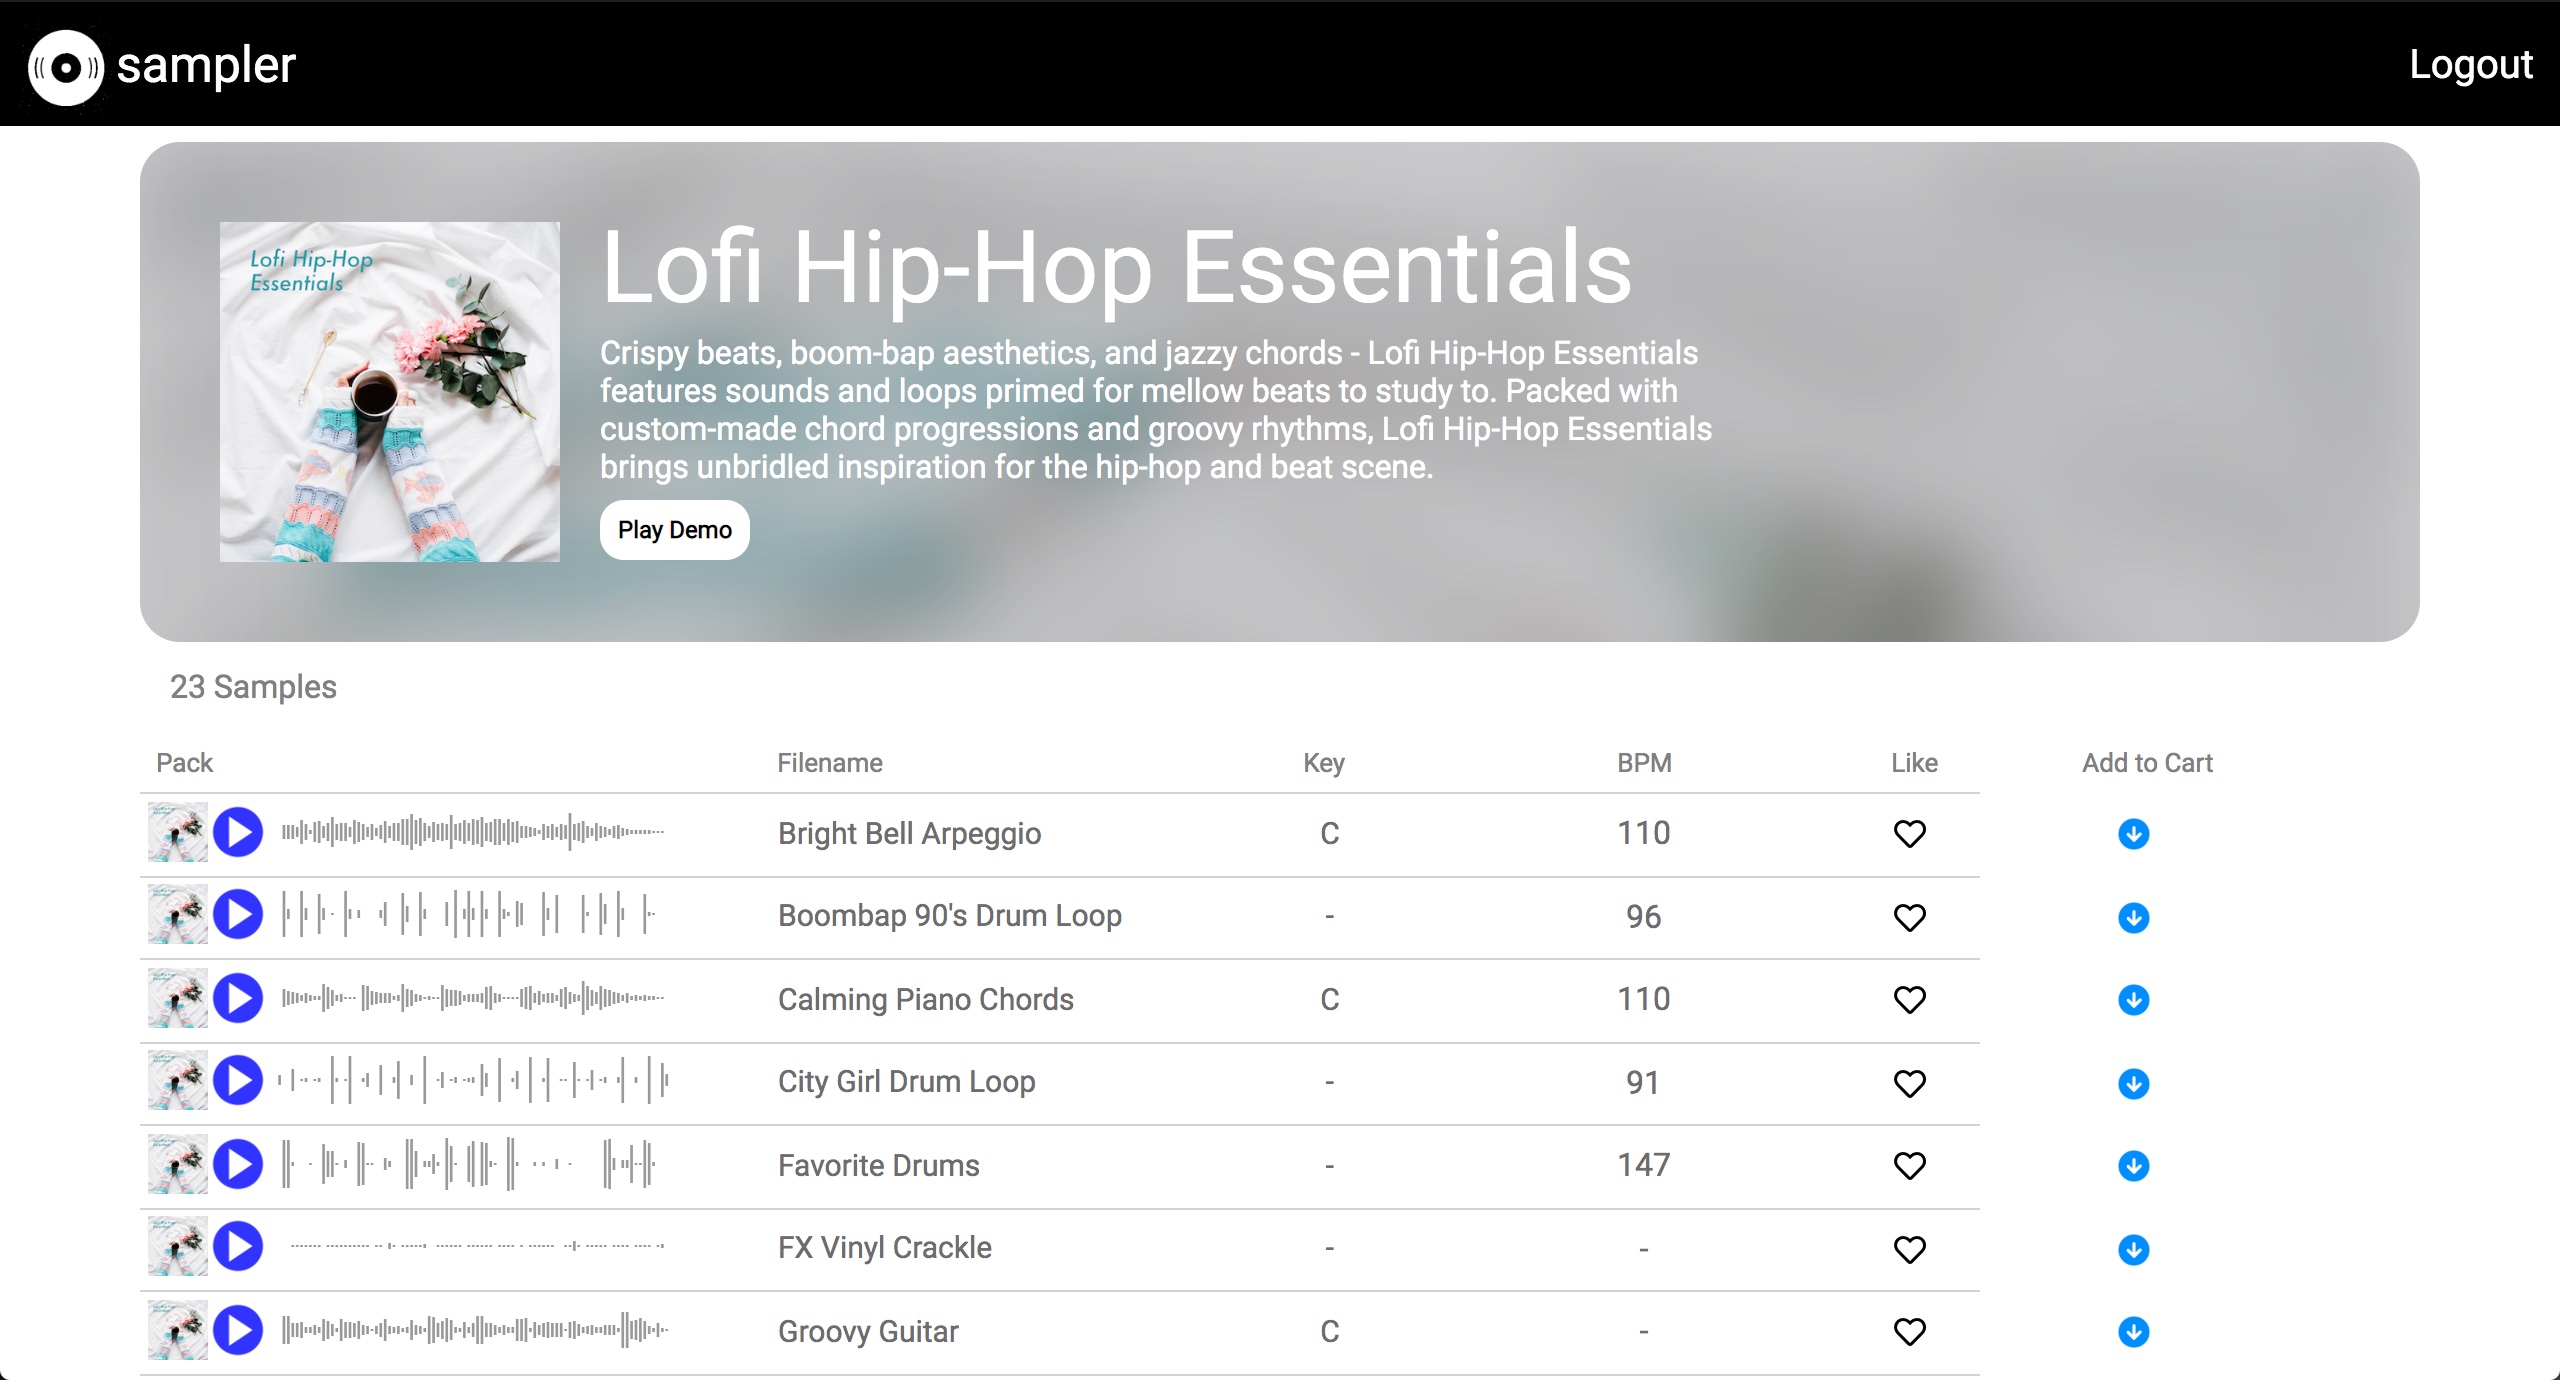Select the Calming Piano Chords filename

tap(926, 999)
